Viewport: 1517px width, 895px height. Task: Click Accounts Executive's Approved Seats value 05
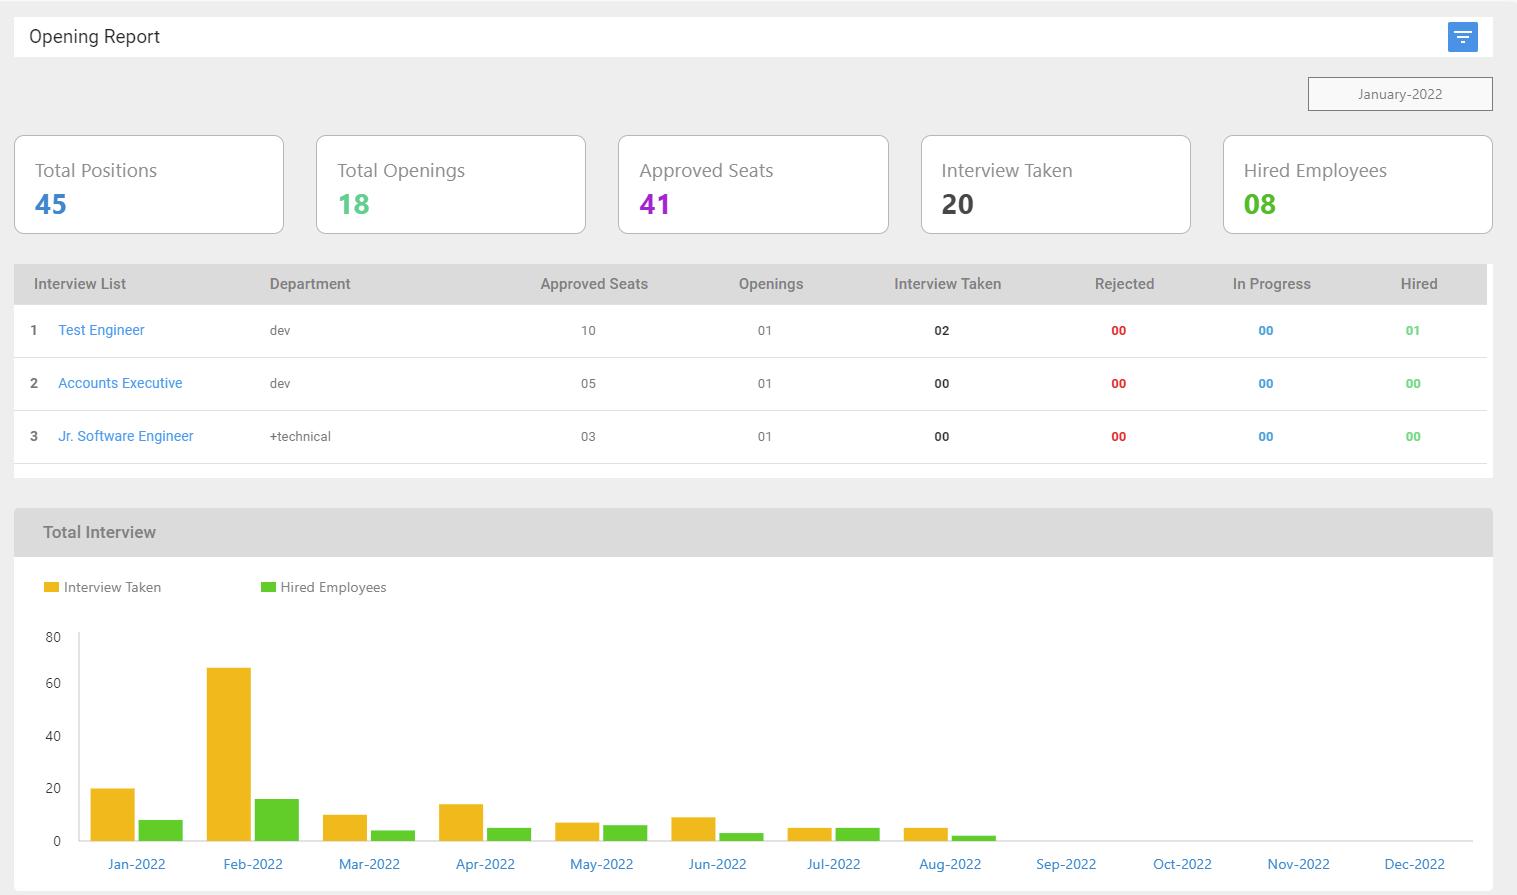(588, 384)
